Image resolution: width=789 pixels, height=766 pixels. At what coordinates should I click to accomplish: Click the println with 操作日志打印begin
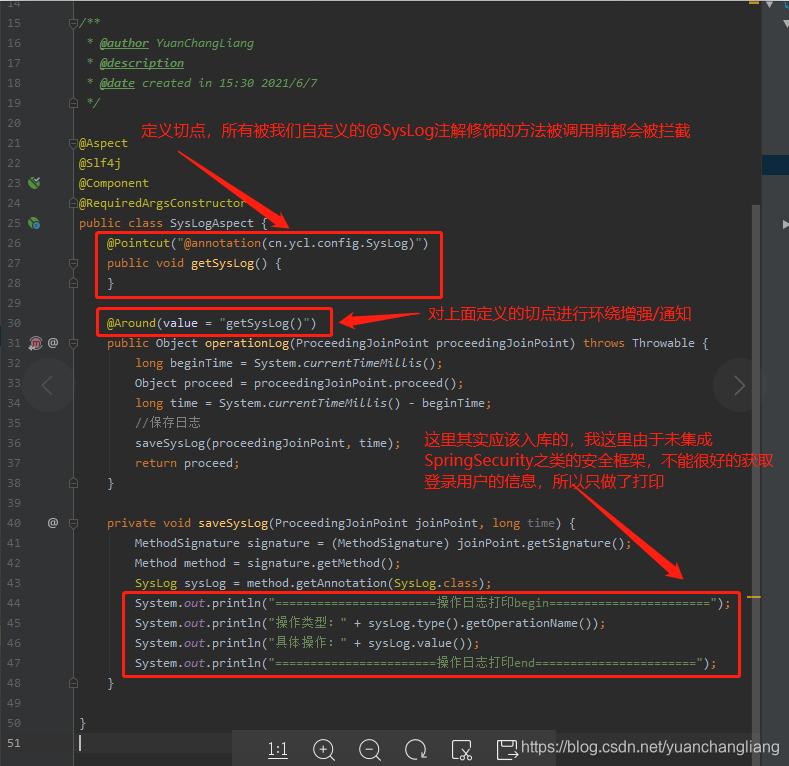click(x=433, y=603)
